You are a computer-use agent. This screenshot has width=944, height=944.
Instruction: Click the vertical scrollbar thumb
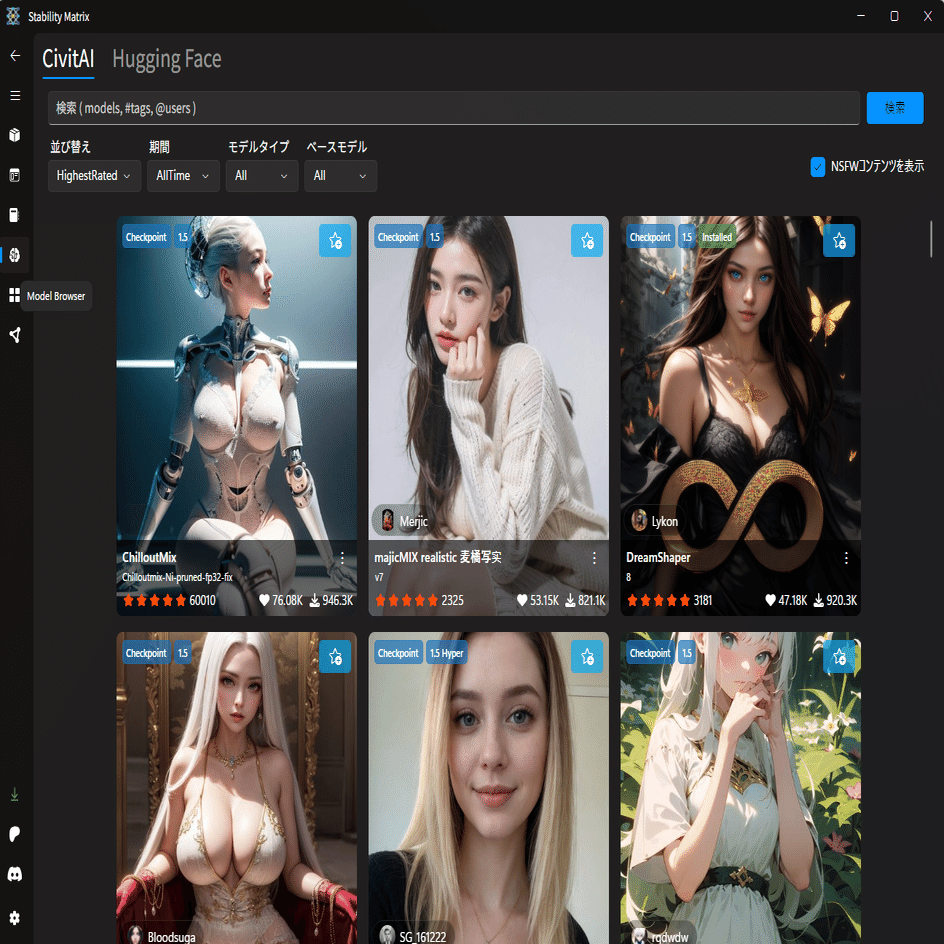coord(931,239)
